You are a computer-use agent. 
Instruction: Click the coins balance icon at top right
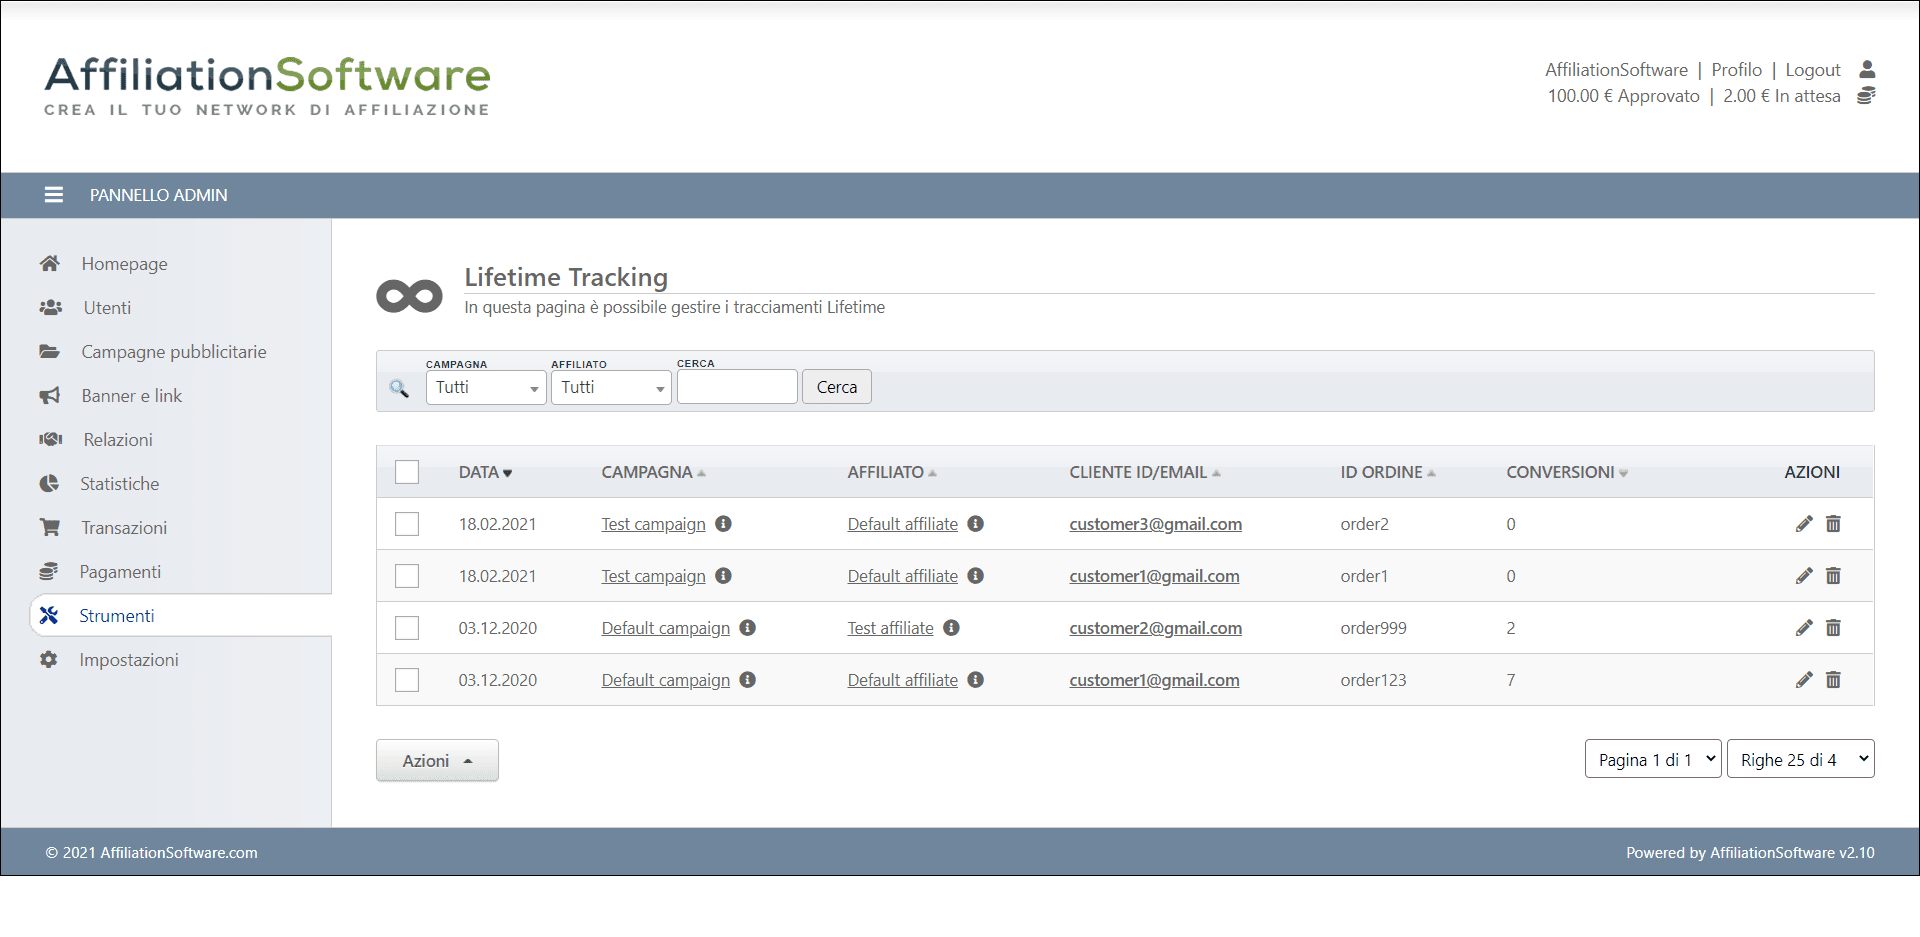(x=1866, y=96)
